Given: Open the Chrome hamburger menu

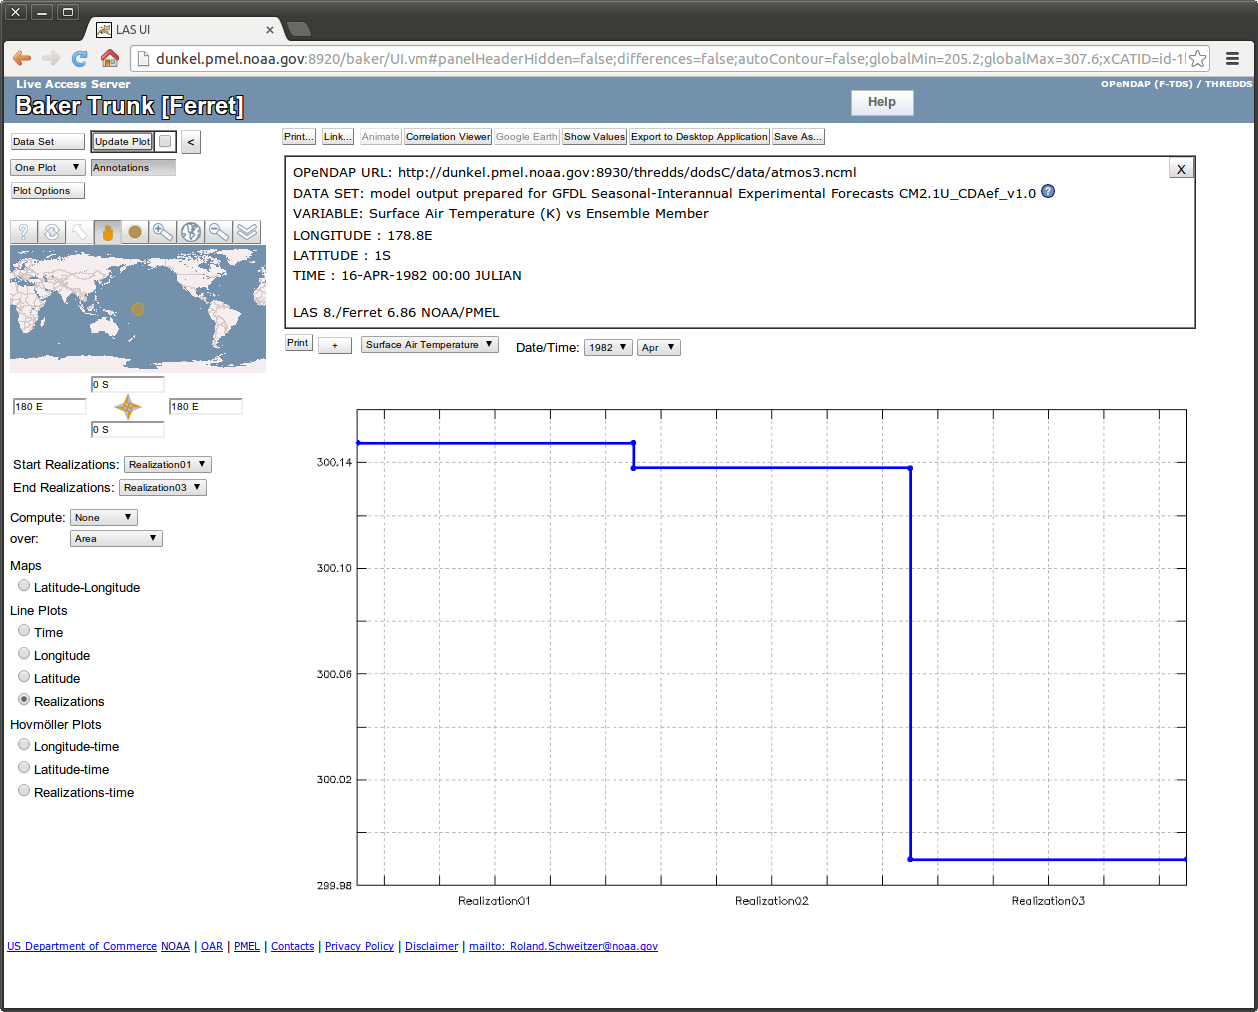Looking at the screenshot, I should [1233, 59].
